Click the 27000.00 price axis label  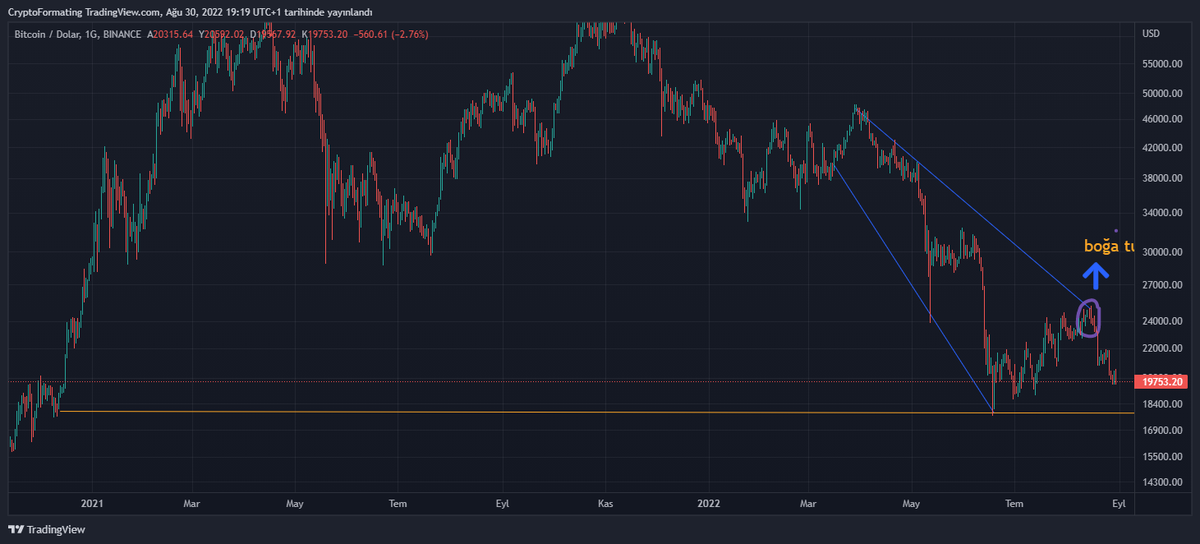tap(1162, 286)
